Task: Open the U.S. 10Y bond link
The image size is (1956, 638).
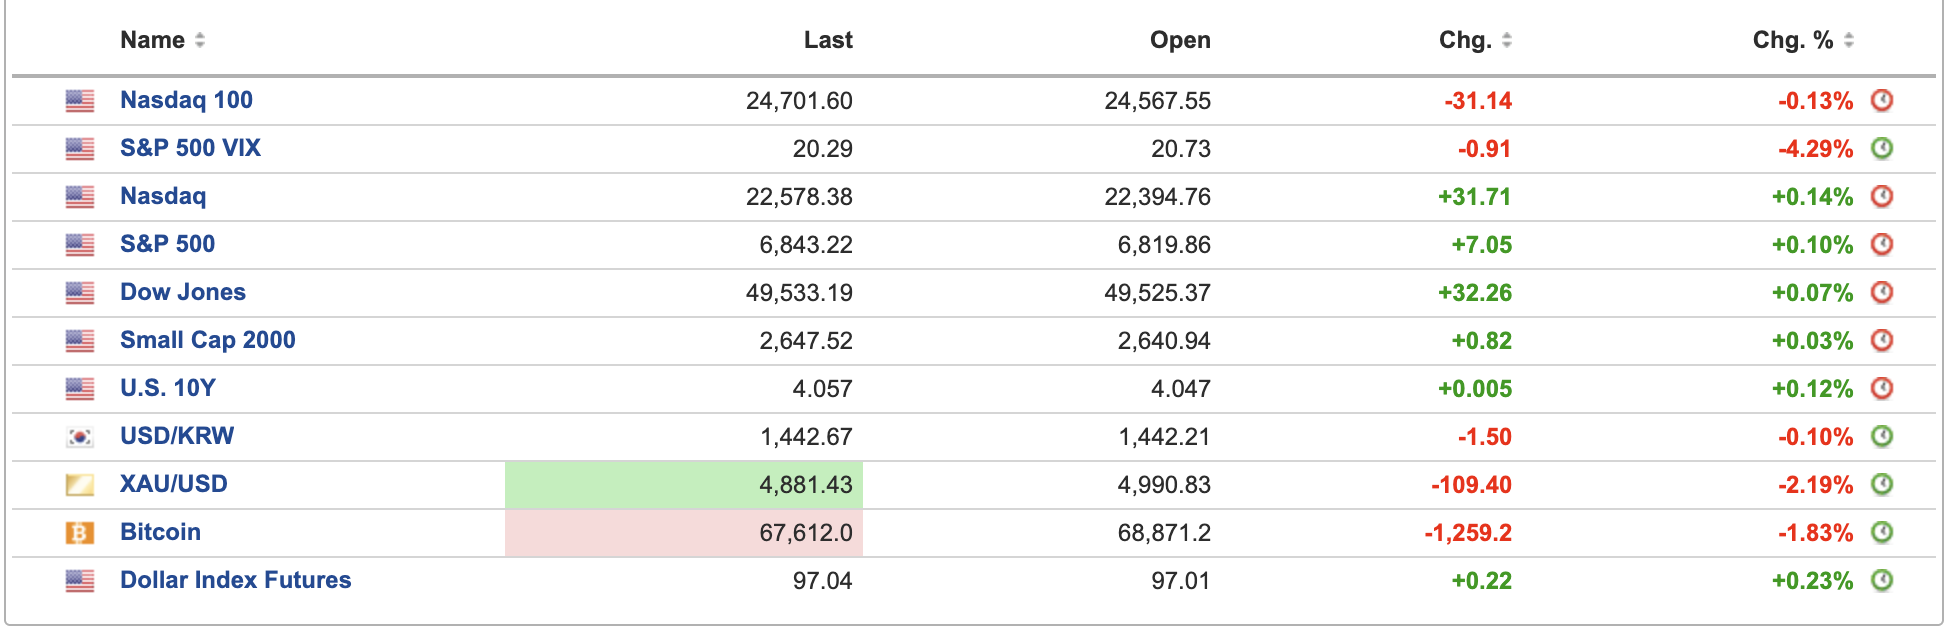Action: [167, 388]
